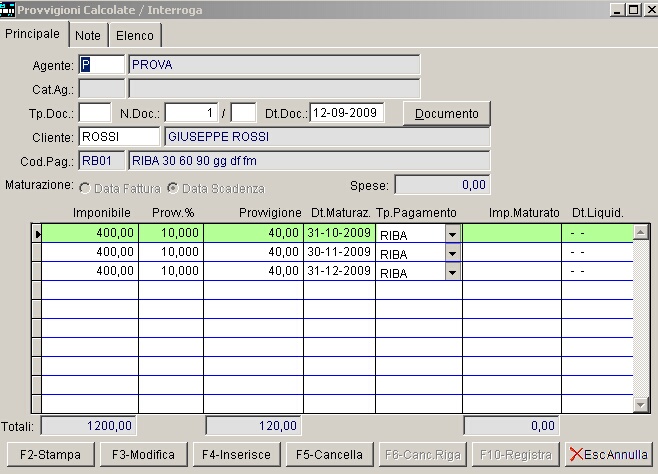Viewport: 658px width, 474px height.
Task: Maximize the Provvigioni Calcolate window
Action: coord(634,10)
